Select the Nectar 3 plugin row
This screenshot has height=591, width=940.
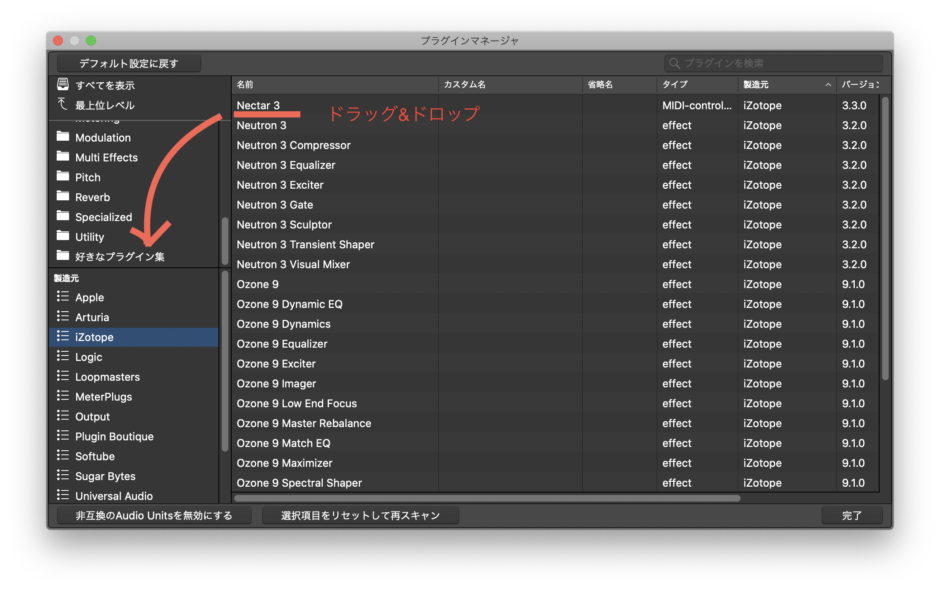tap(260, 105)
